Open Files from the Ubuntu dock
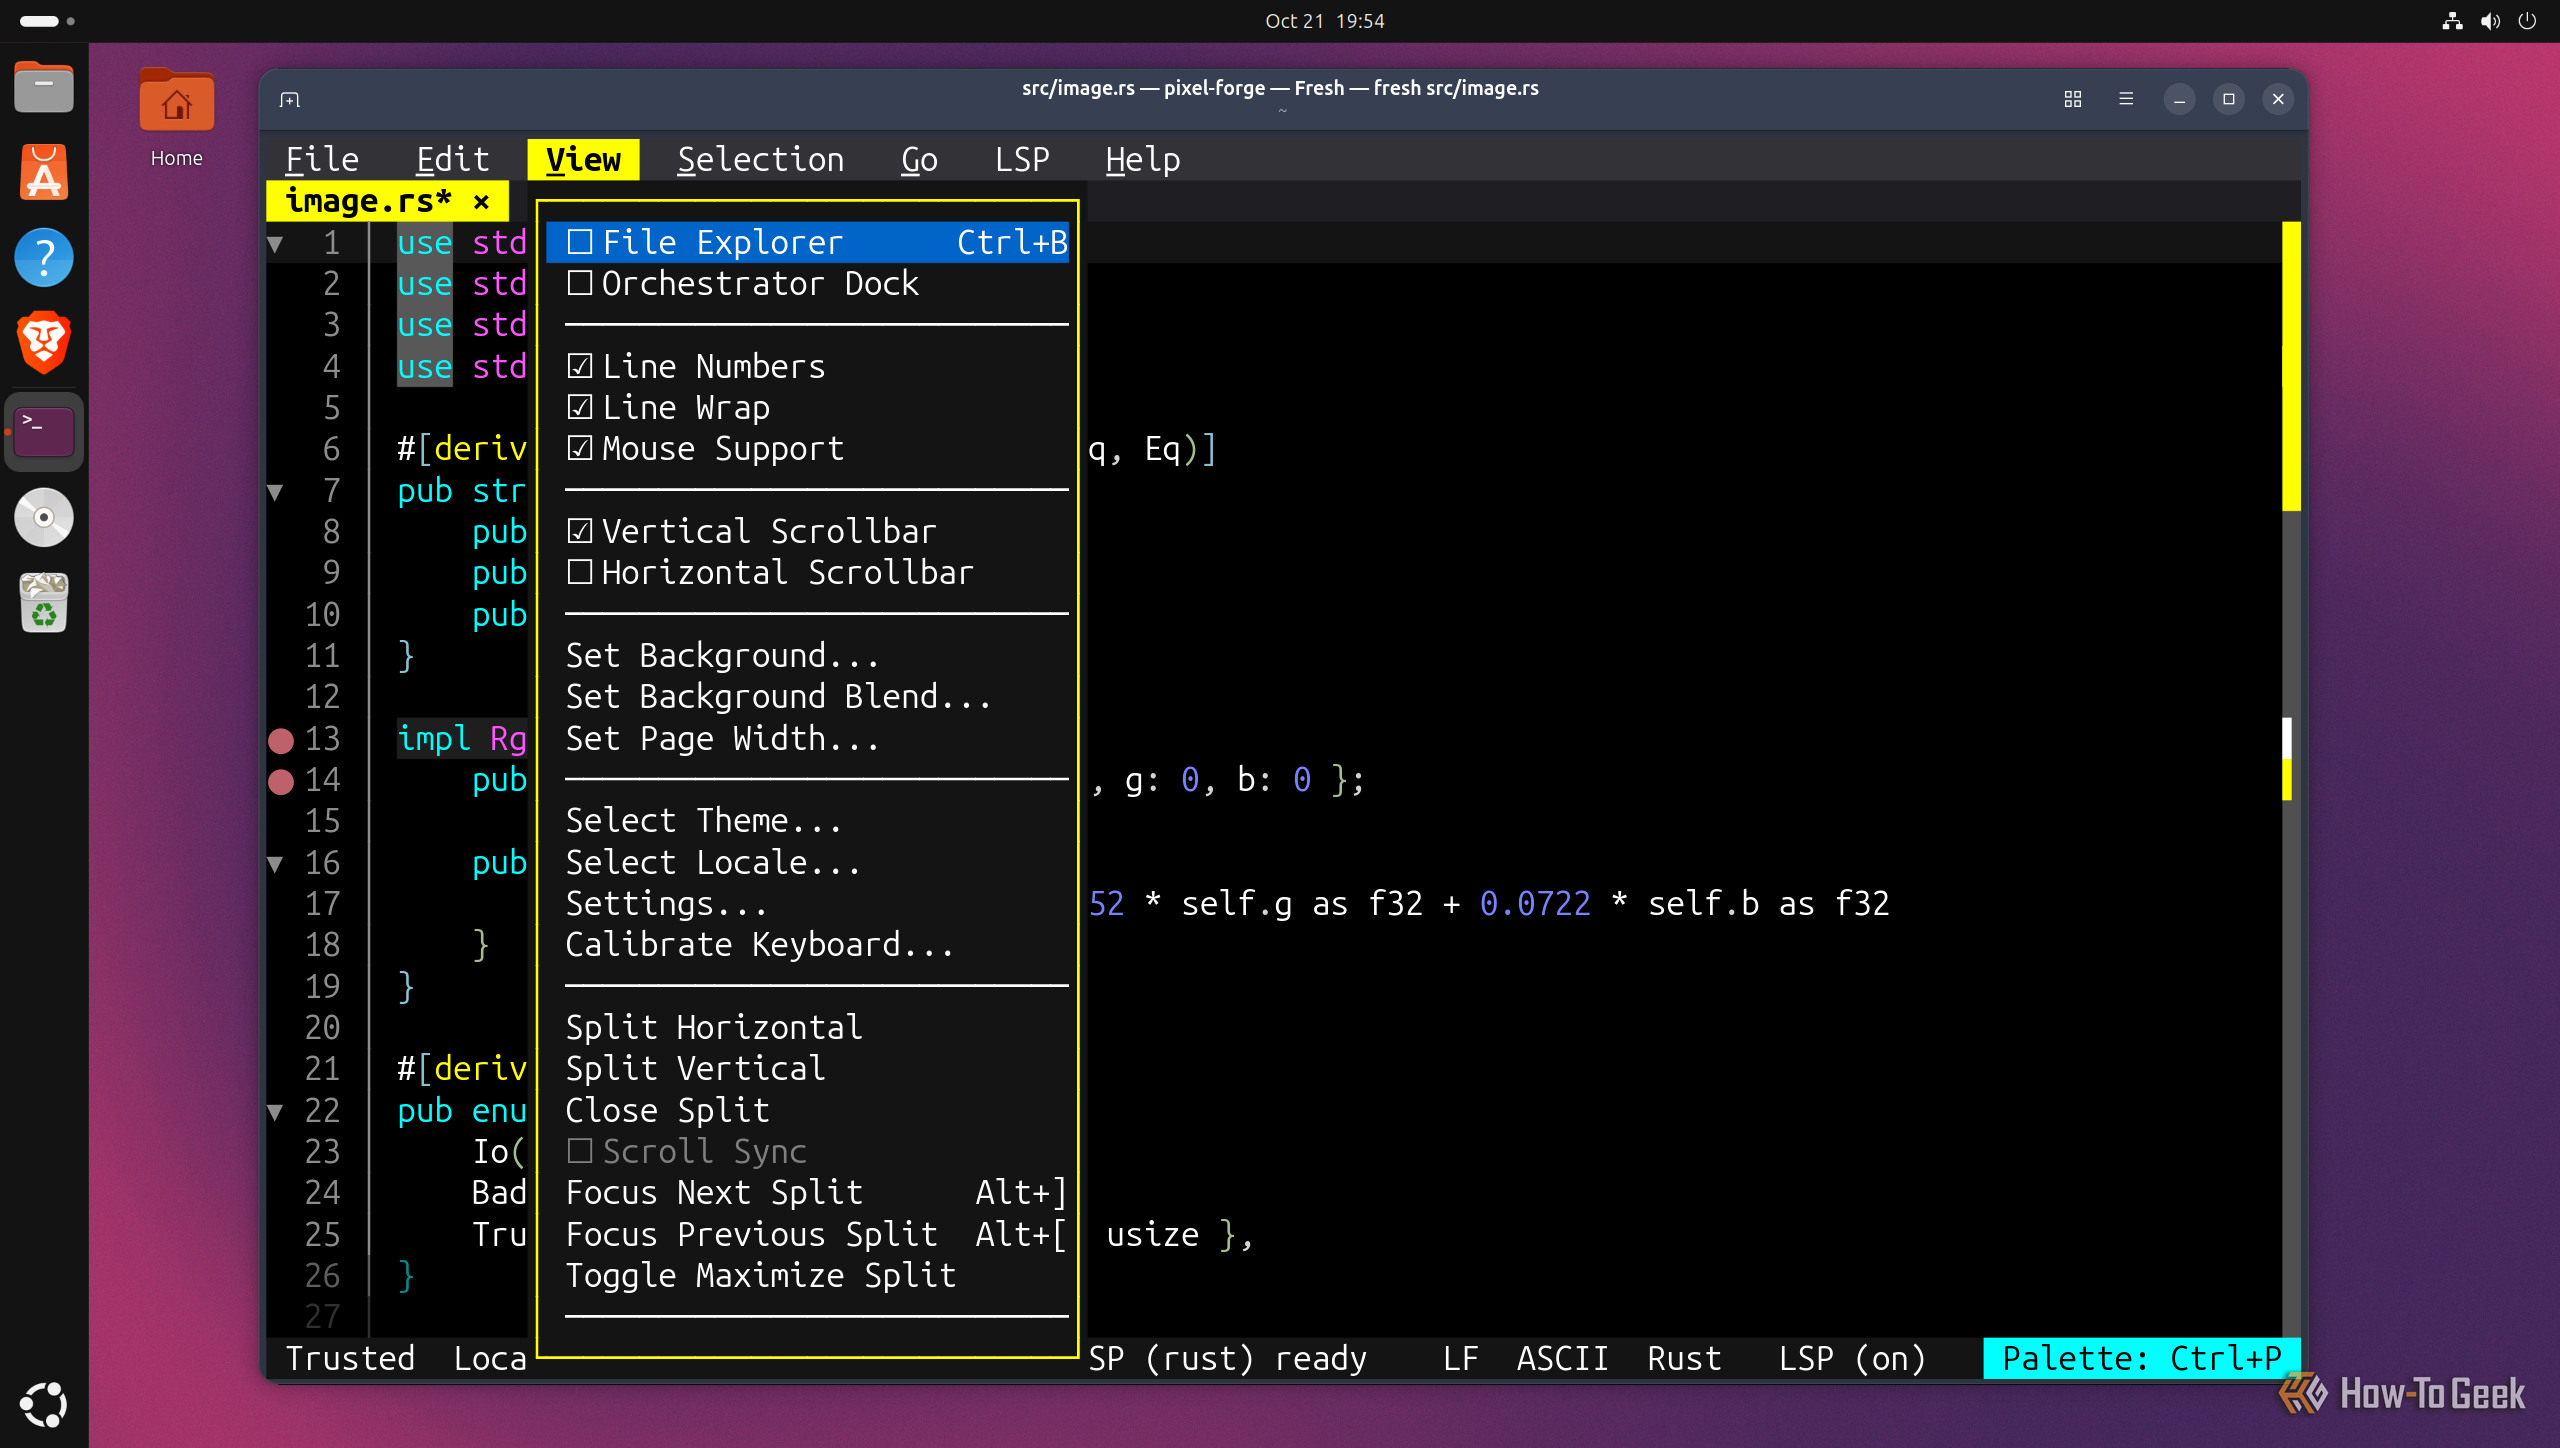The height and width of the screenshot is (1448, 2560). (43, 87)
